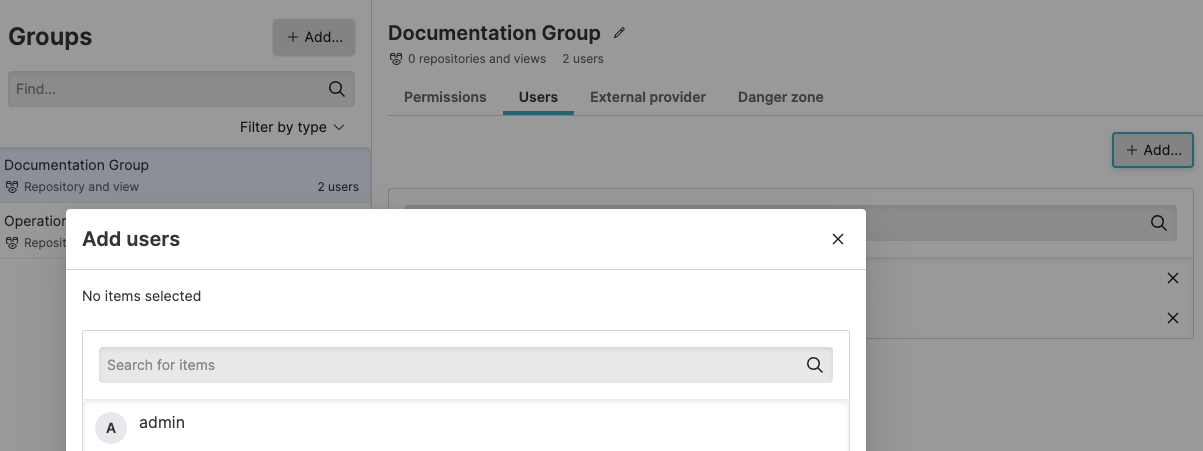The image size is (1203, 451).
Task: Expand the Filter by type dropdown
Action: point(292,127)
